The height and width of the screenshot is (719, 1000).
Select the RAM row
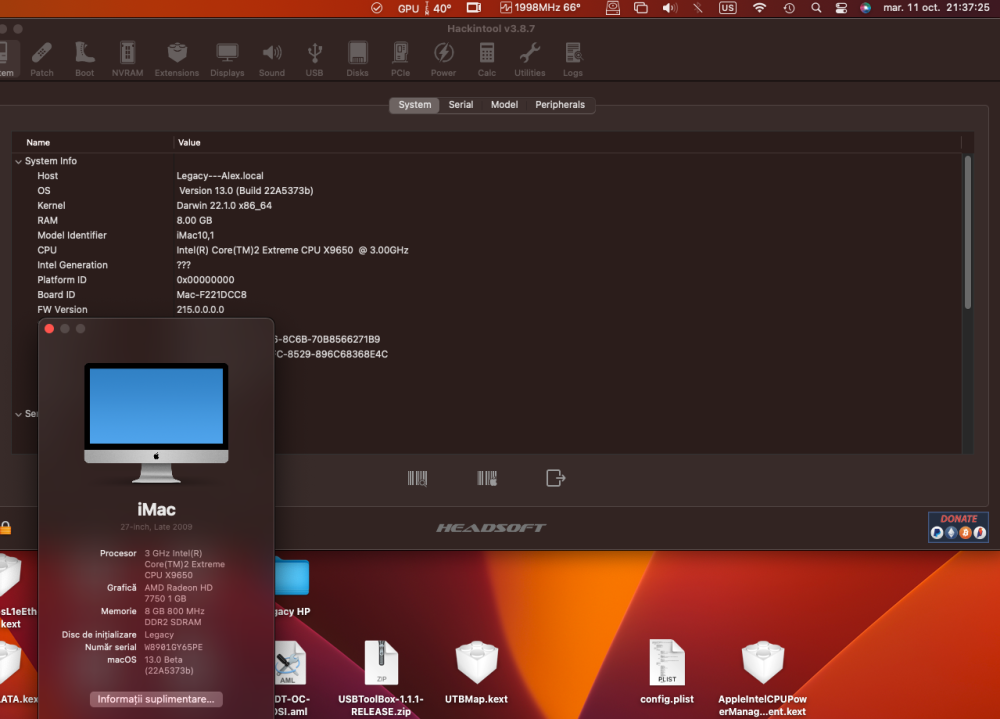coord(487,220)
